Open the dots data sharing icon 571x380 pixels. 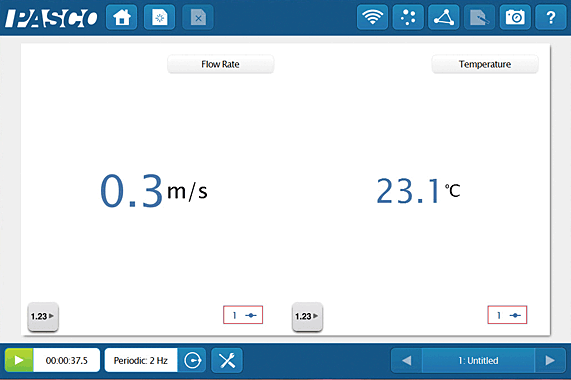[x=408, y=17]
